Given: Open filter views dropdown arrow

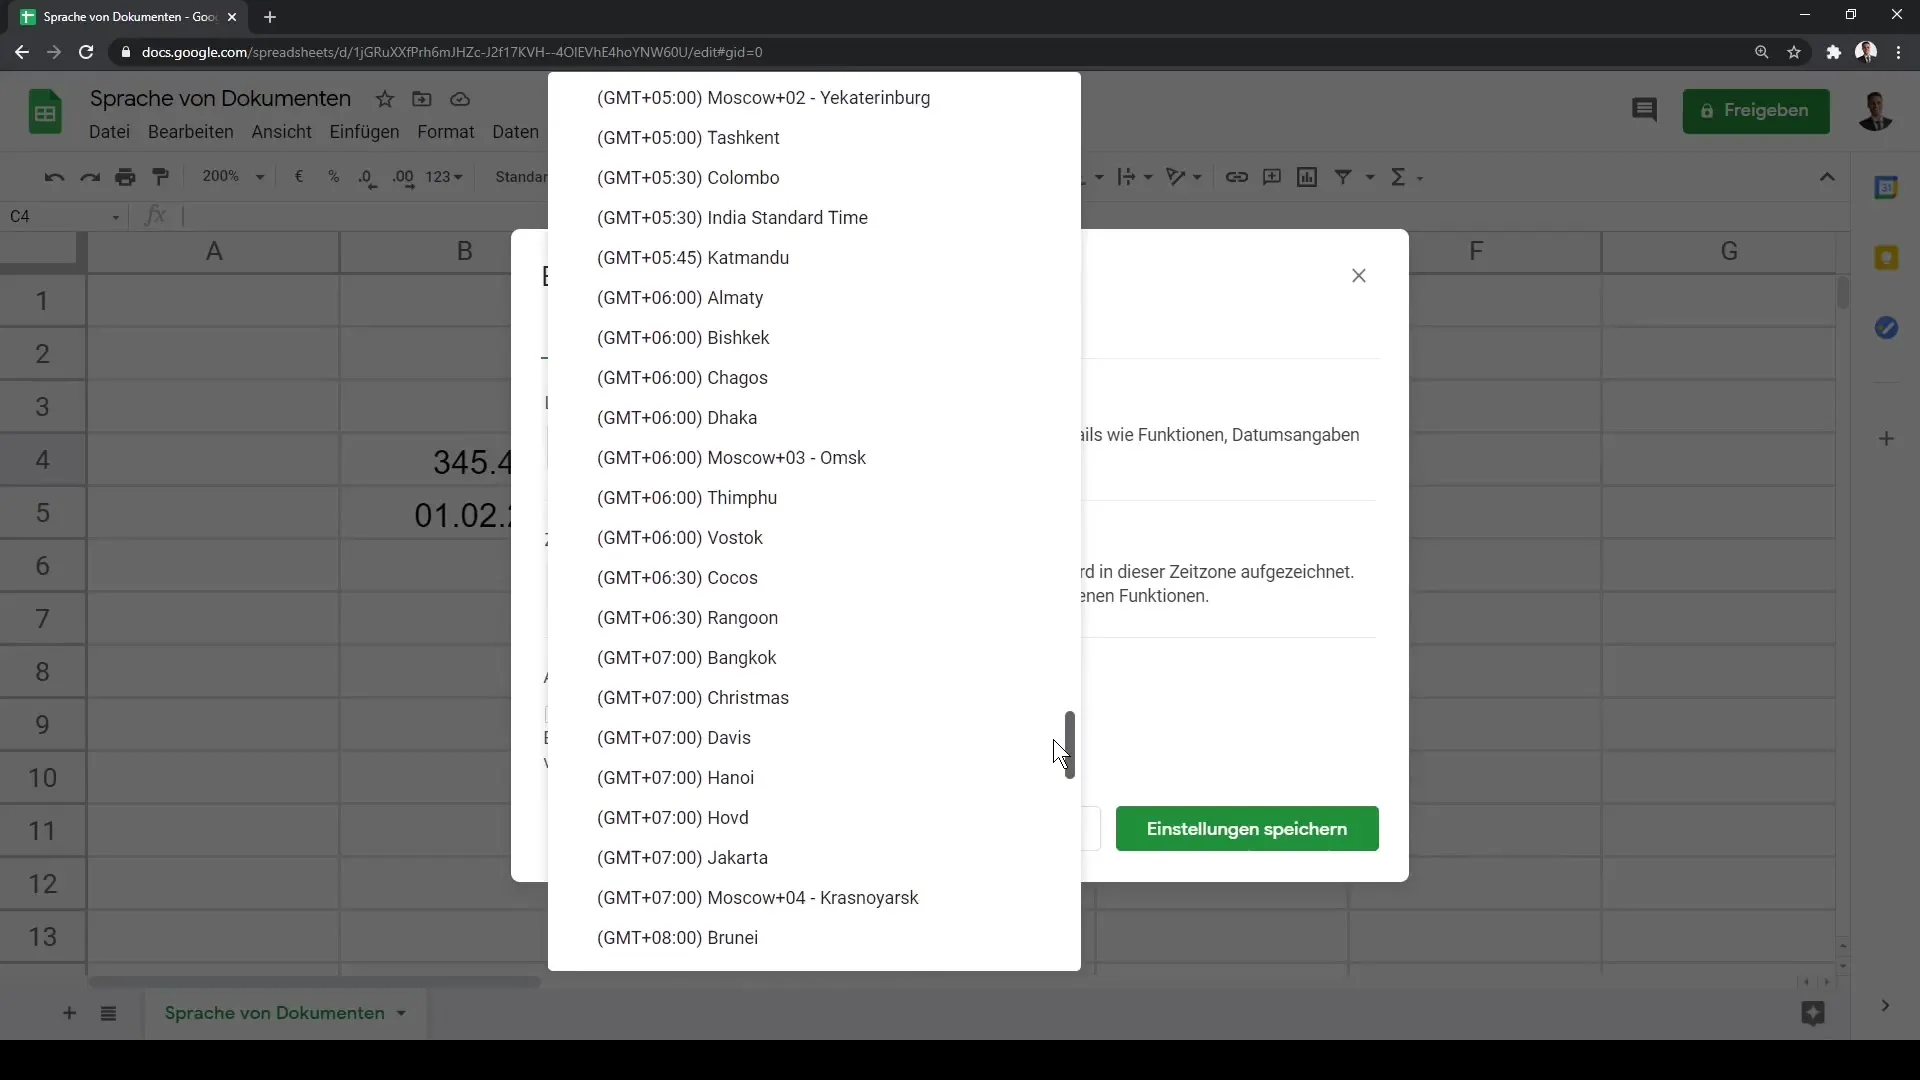Looking at the screenshot, I should click(1370, 177).
